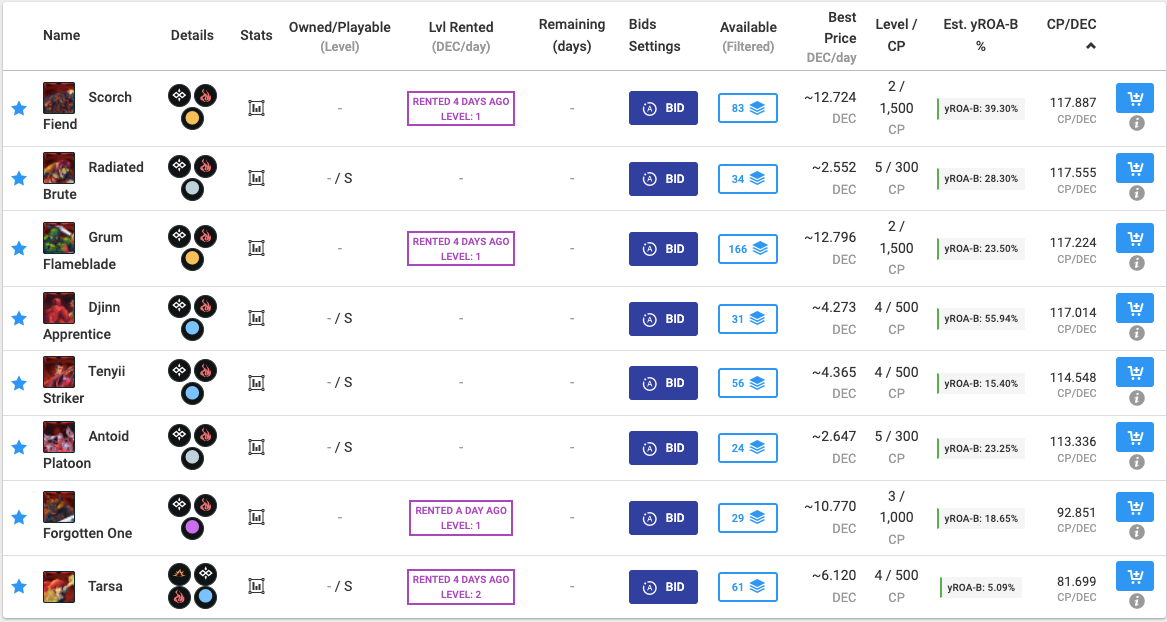Click the fire element icon for Antoid Platoon

205,436
